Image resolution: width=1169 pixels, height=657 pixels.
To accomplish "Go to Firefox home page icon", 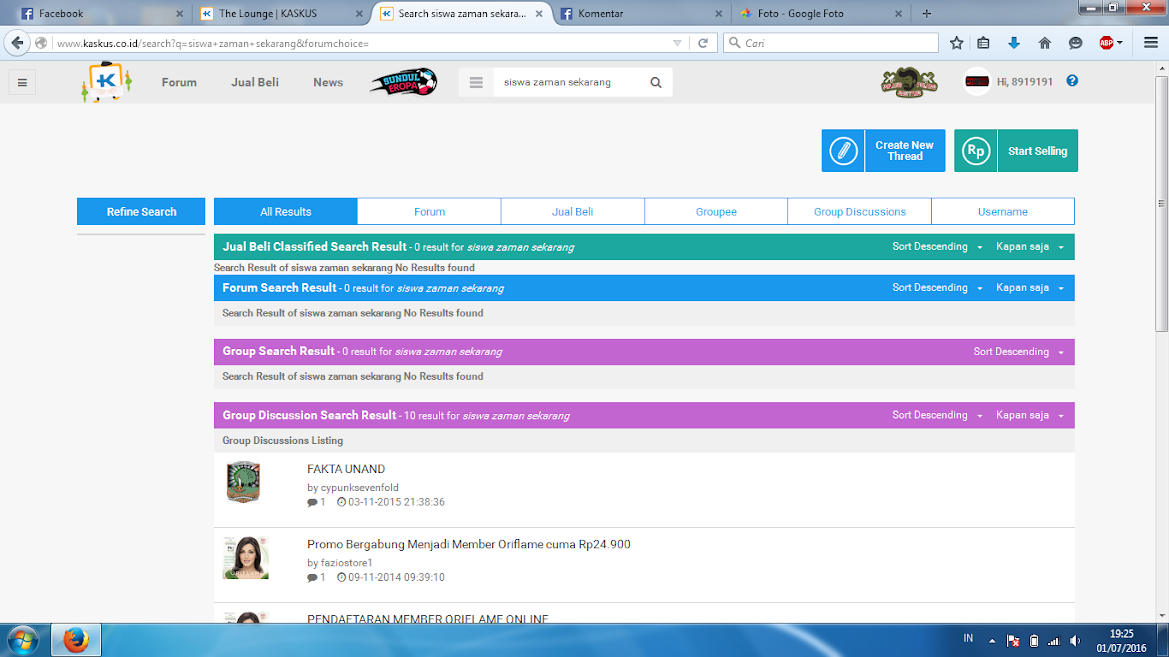I will click(1044, 43).
